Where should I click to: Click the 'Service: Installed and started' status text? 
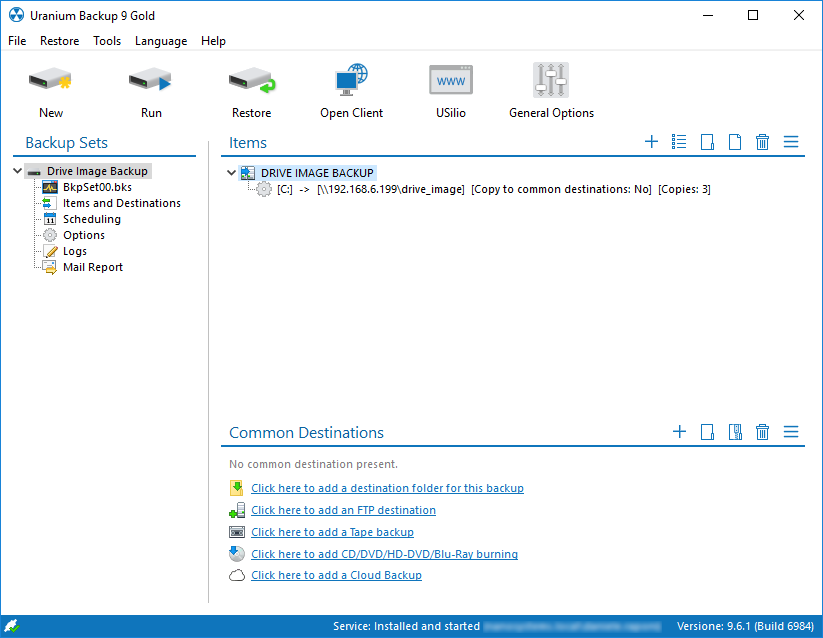[406, 626]
